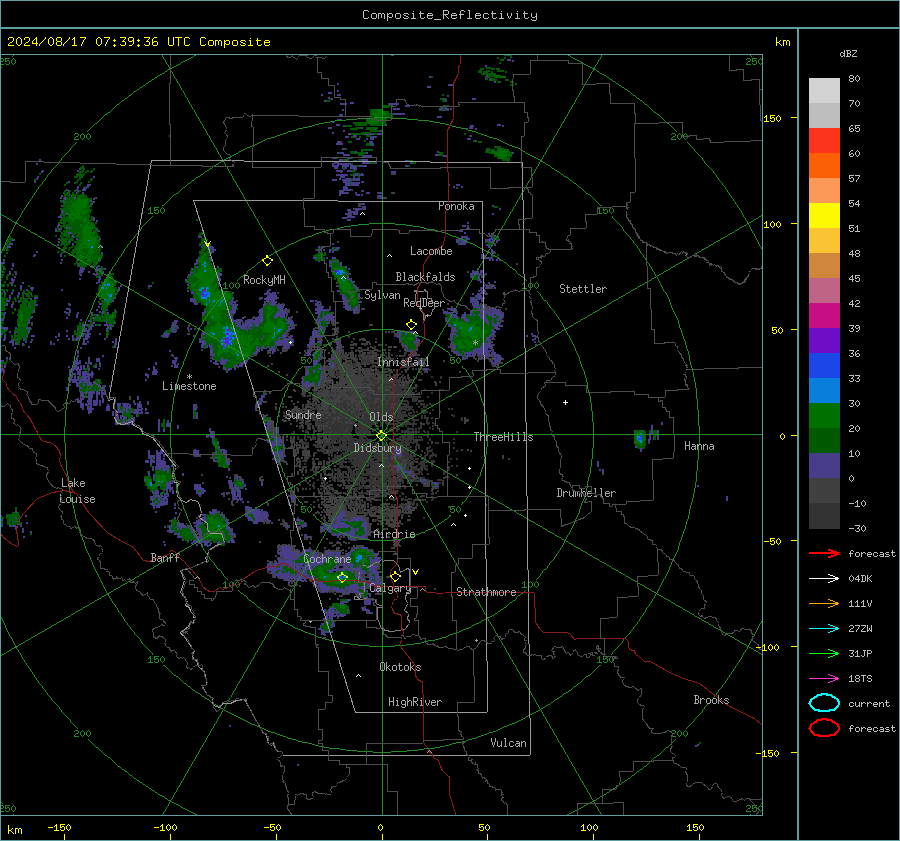Click the Innisfail city label
The image size is (900, 841).
pyautogui.click(x=403, y=362)
